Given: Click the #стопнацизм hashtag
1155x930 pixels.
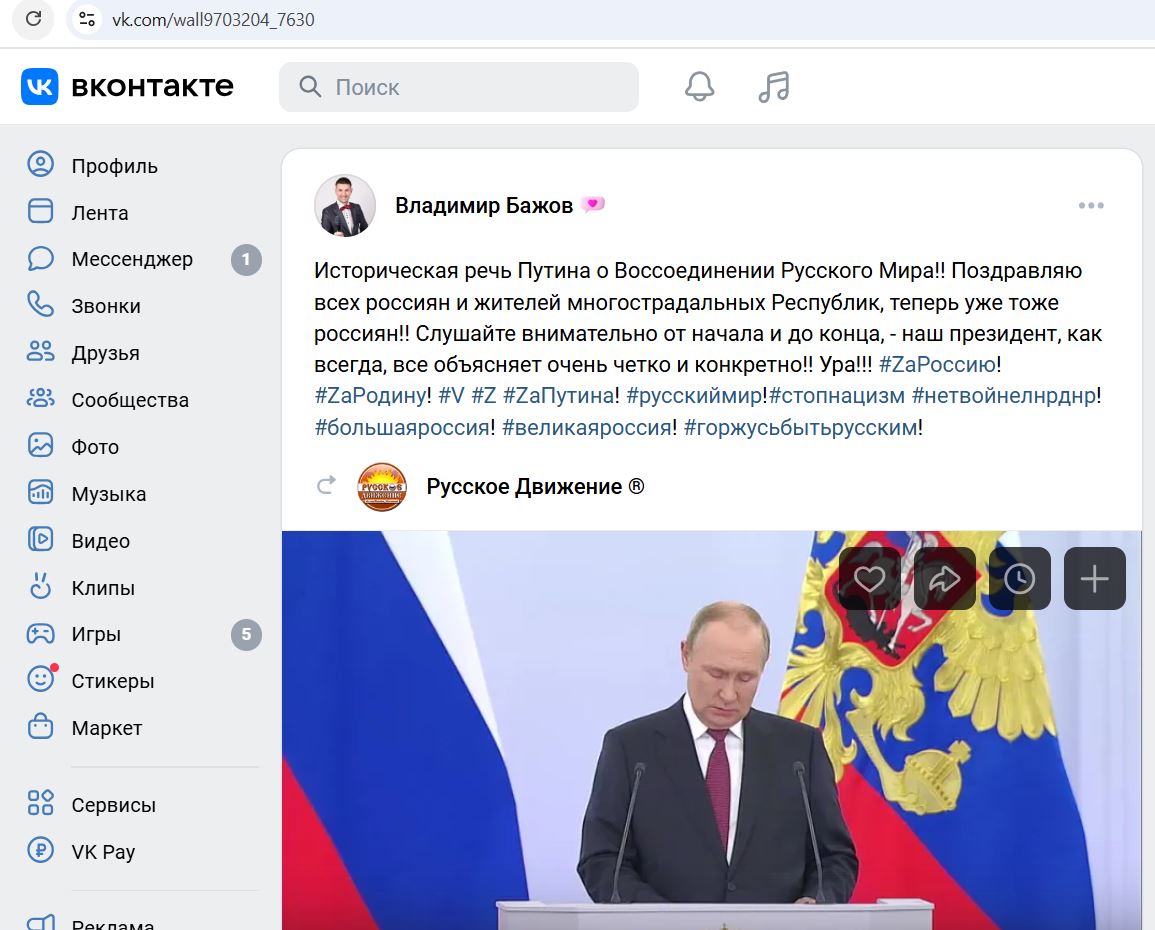Looking at the screenshot, I should [x=837, y=395].
